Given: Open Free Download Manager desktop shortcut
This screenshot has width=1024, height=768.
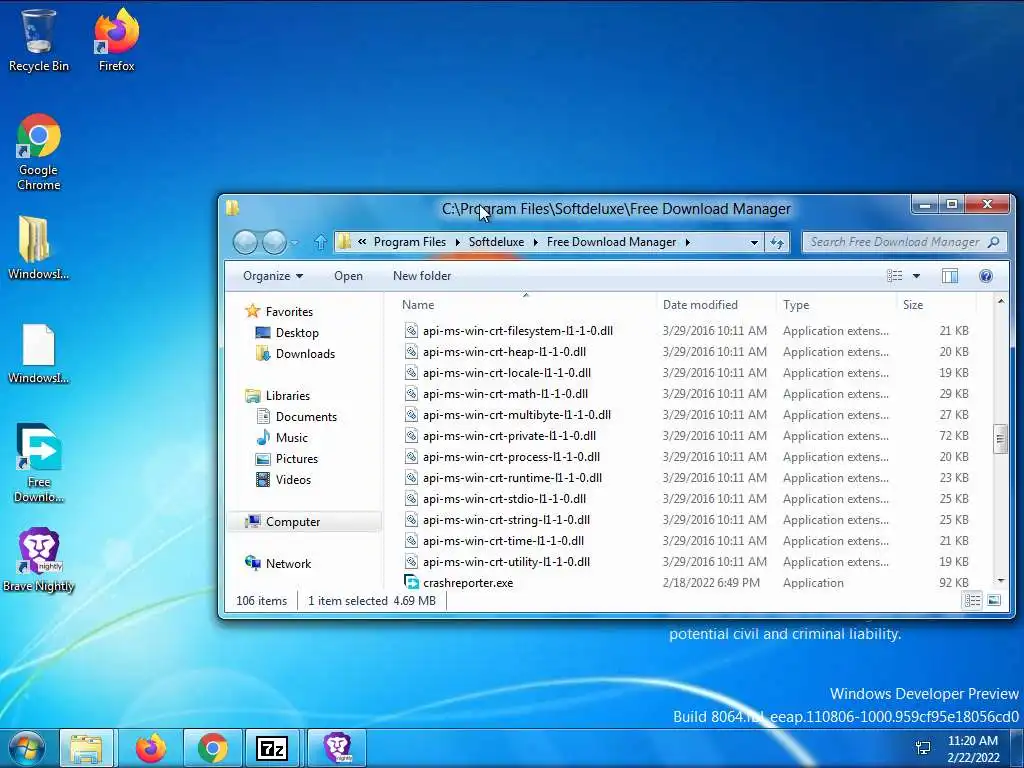Looking at the screenshot, I should (x=39, y=463).
